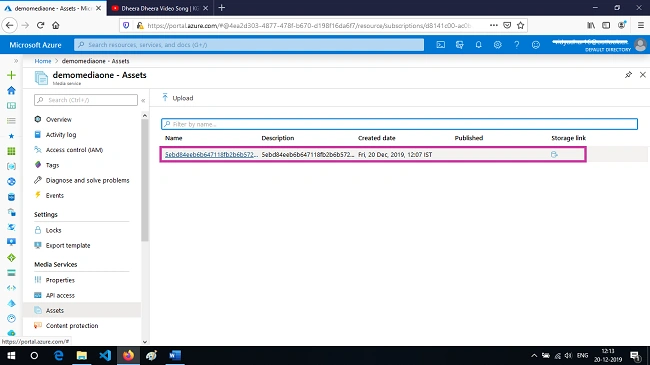The width and height of the screenshot is (650, 365).
Task: Expand the portal sidebar
Action: 16,61
